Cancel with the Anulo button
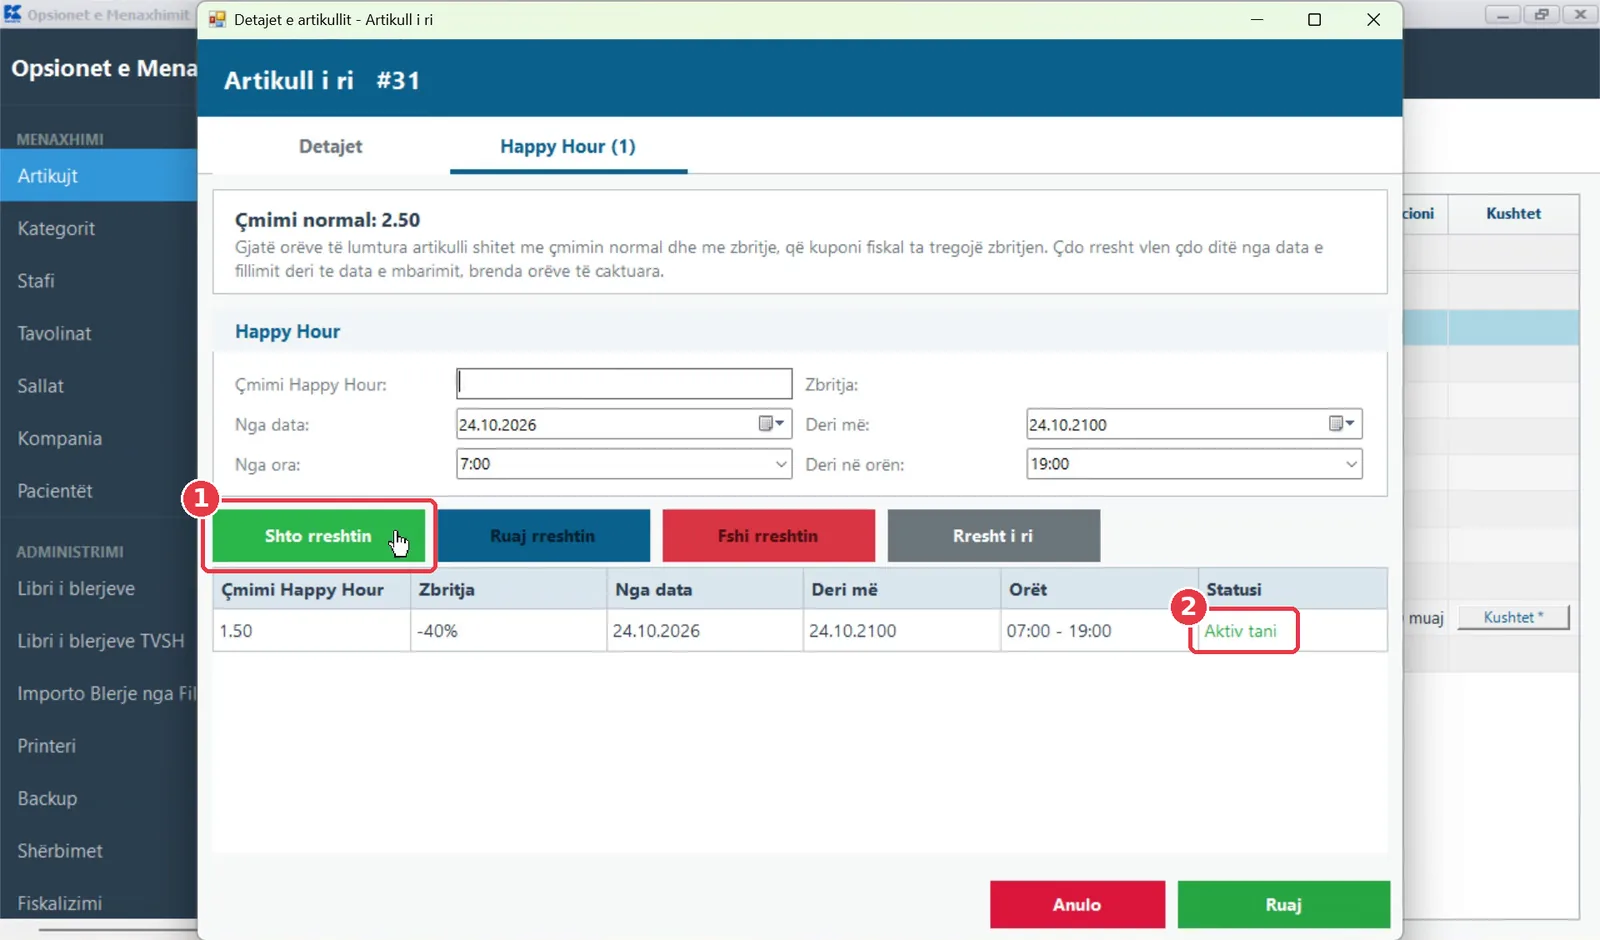The image size is (1600, 940). 1077,905
